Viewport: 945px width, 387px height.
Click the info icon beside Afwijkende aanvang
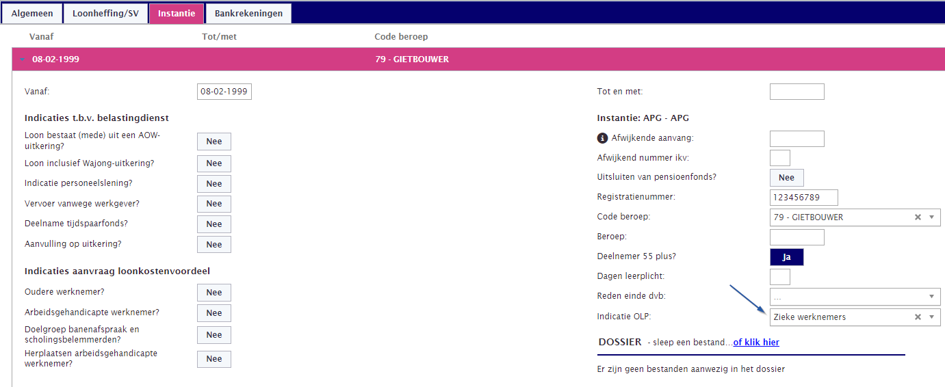(601, 138)
